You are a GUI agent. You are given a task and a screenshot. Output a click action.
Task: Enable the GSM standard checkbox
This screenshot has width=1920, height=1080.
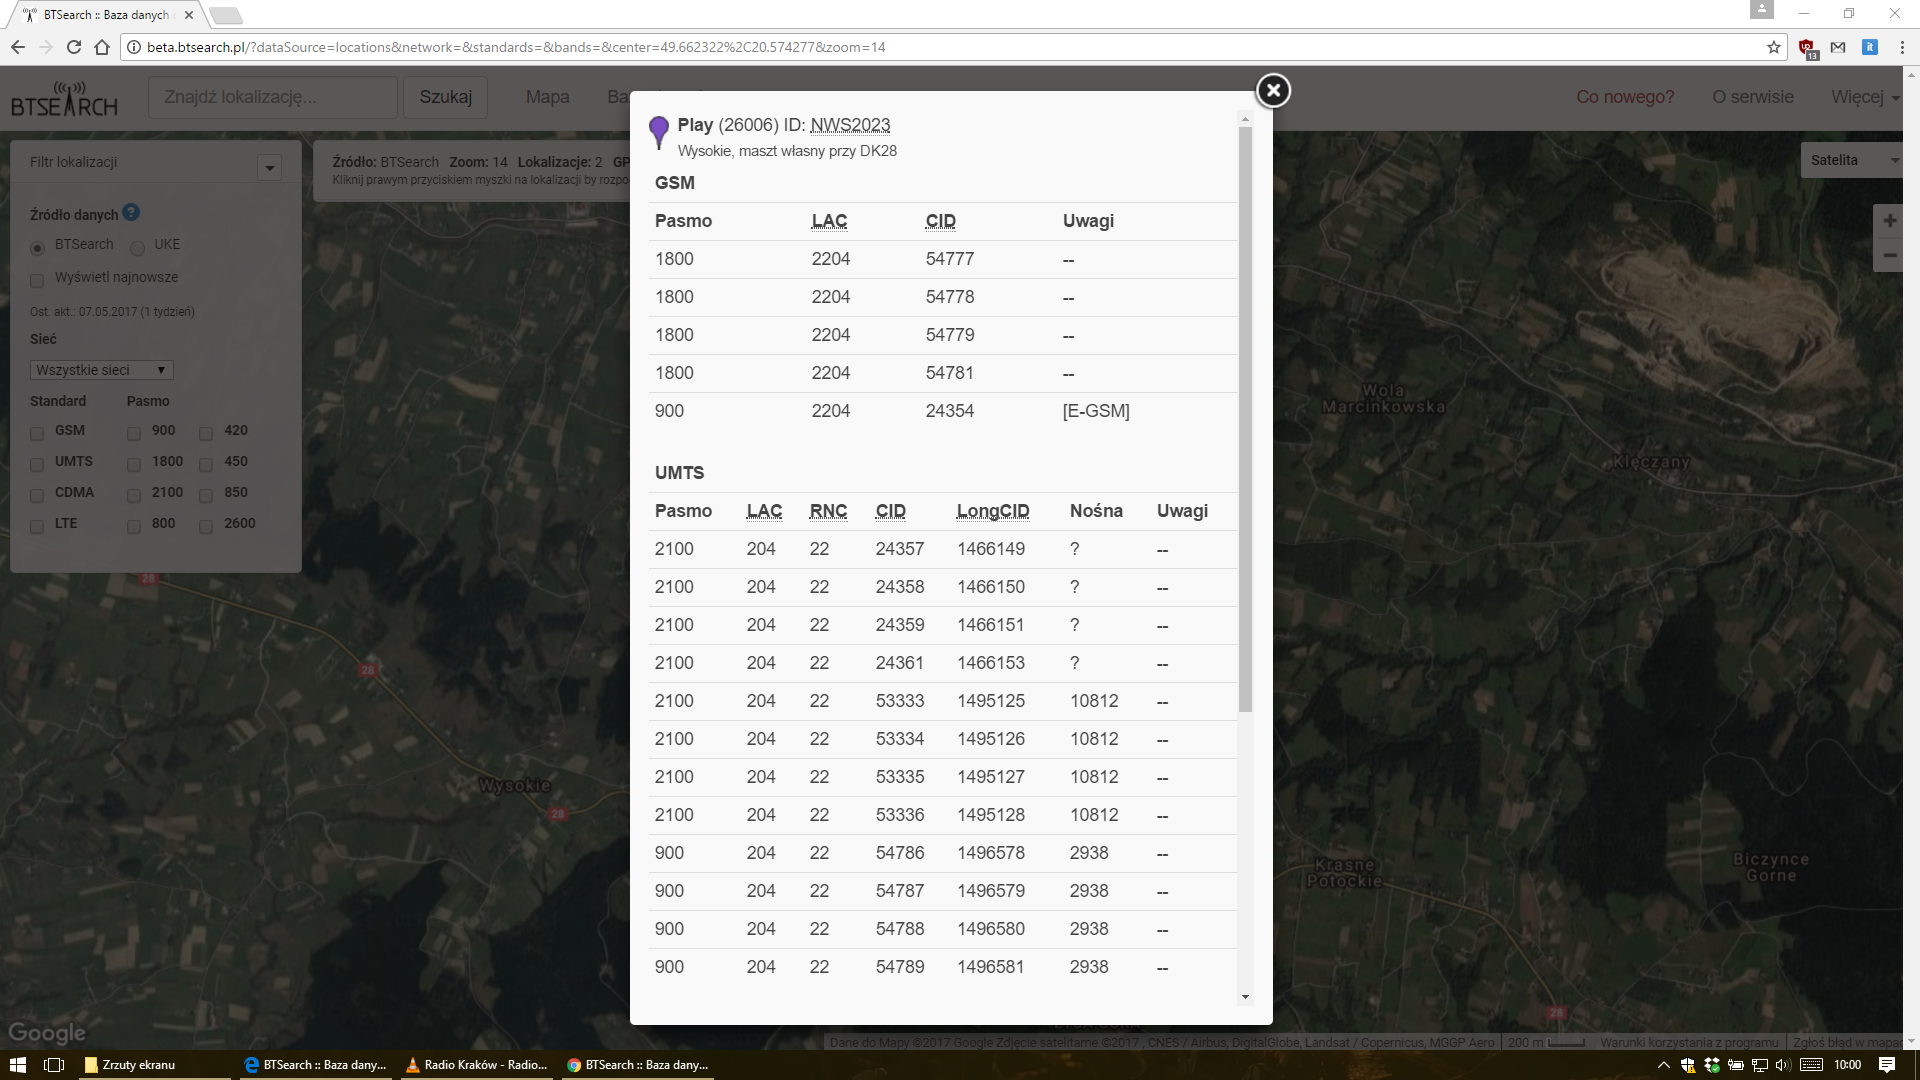pos(37,433)
